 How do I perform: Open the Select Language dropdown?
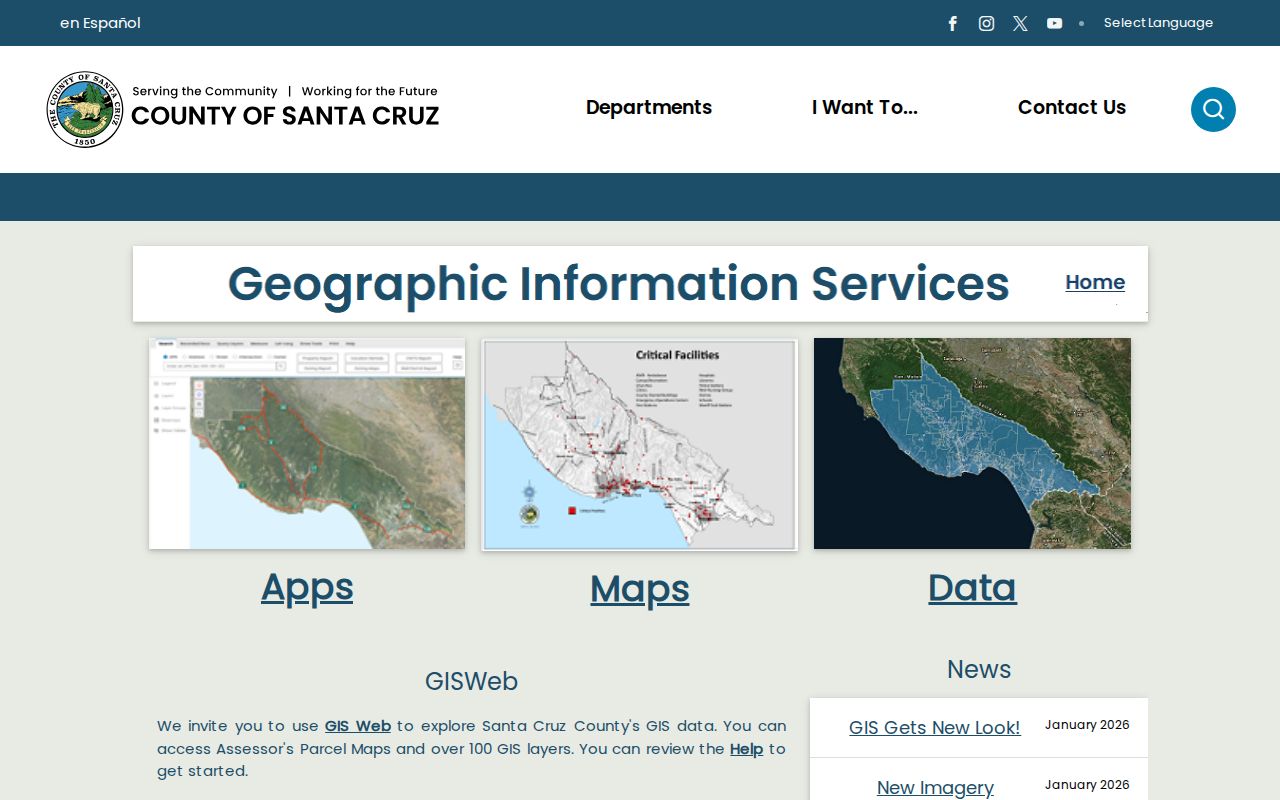pyautogui.click(x=1158, y=23)
